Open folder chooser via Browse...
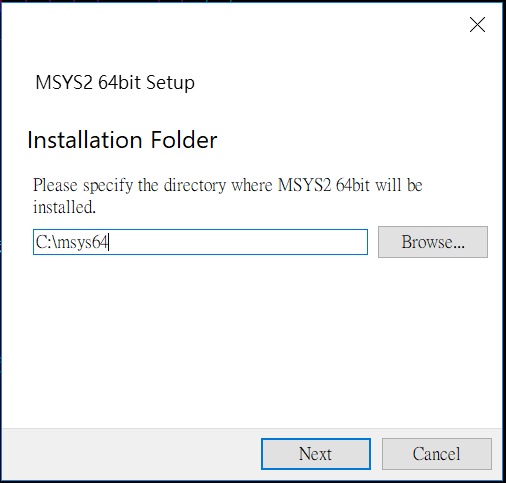Image resolution: width=506 pixels, height=483 pixels. [433, 242]
